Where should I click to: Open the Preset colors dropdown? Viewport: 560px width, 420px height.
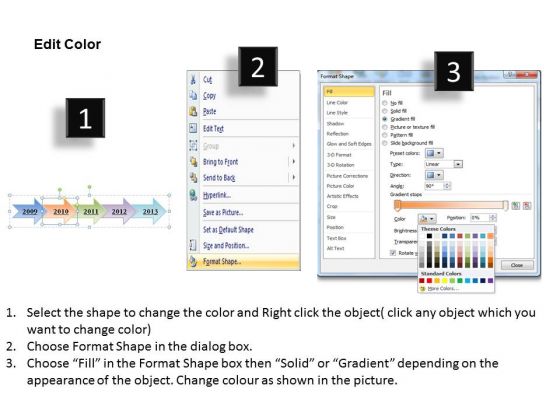(x=434, y=153)
